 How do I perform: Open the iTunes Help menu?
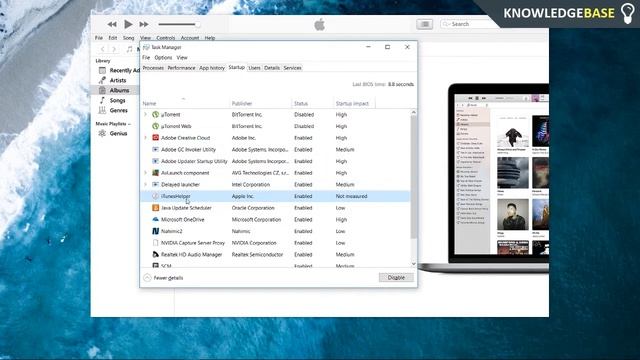tap(210, 38)
